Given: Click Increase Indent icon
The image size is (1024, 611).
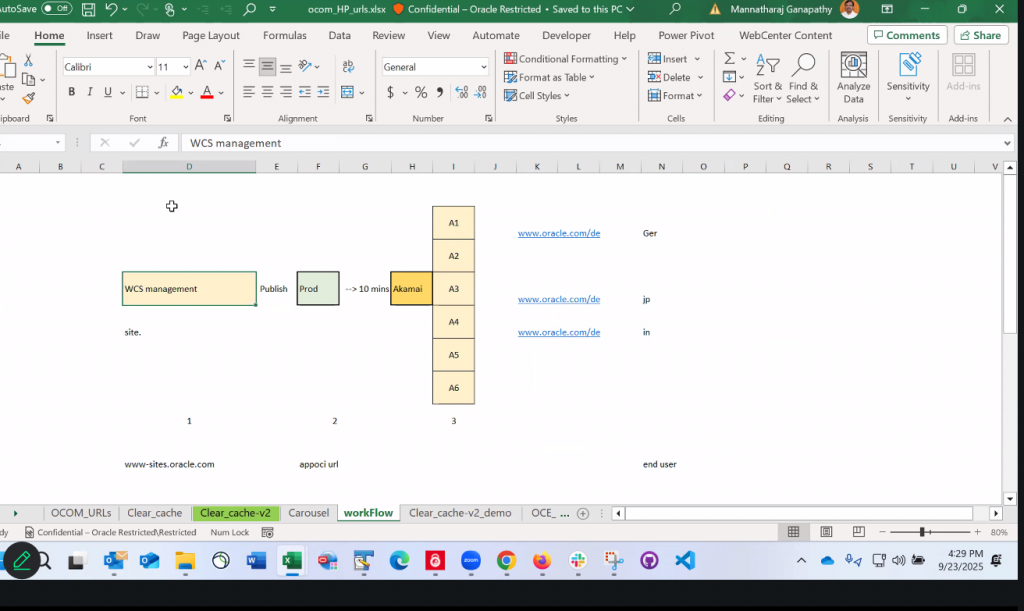Looking at the screenshot, I should pyautogui.click(x=323, y=92).
